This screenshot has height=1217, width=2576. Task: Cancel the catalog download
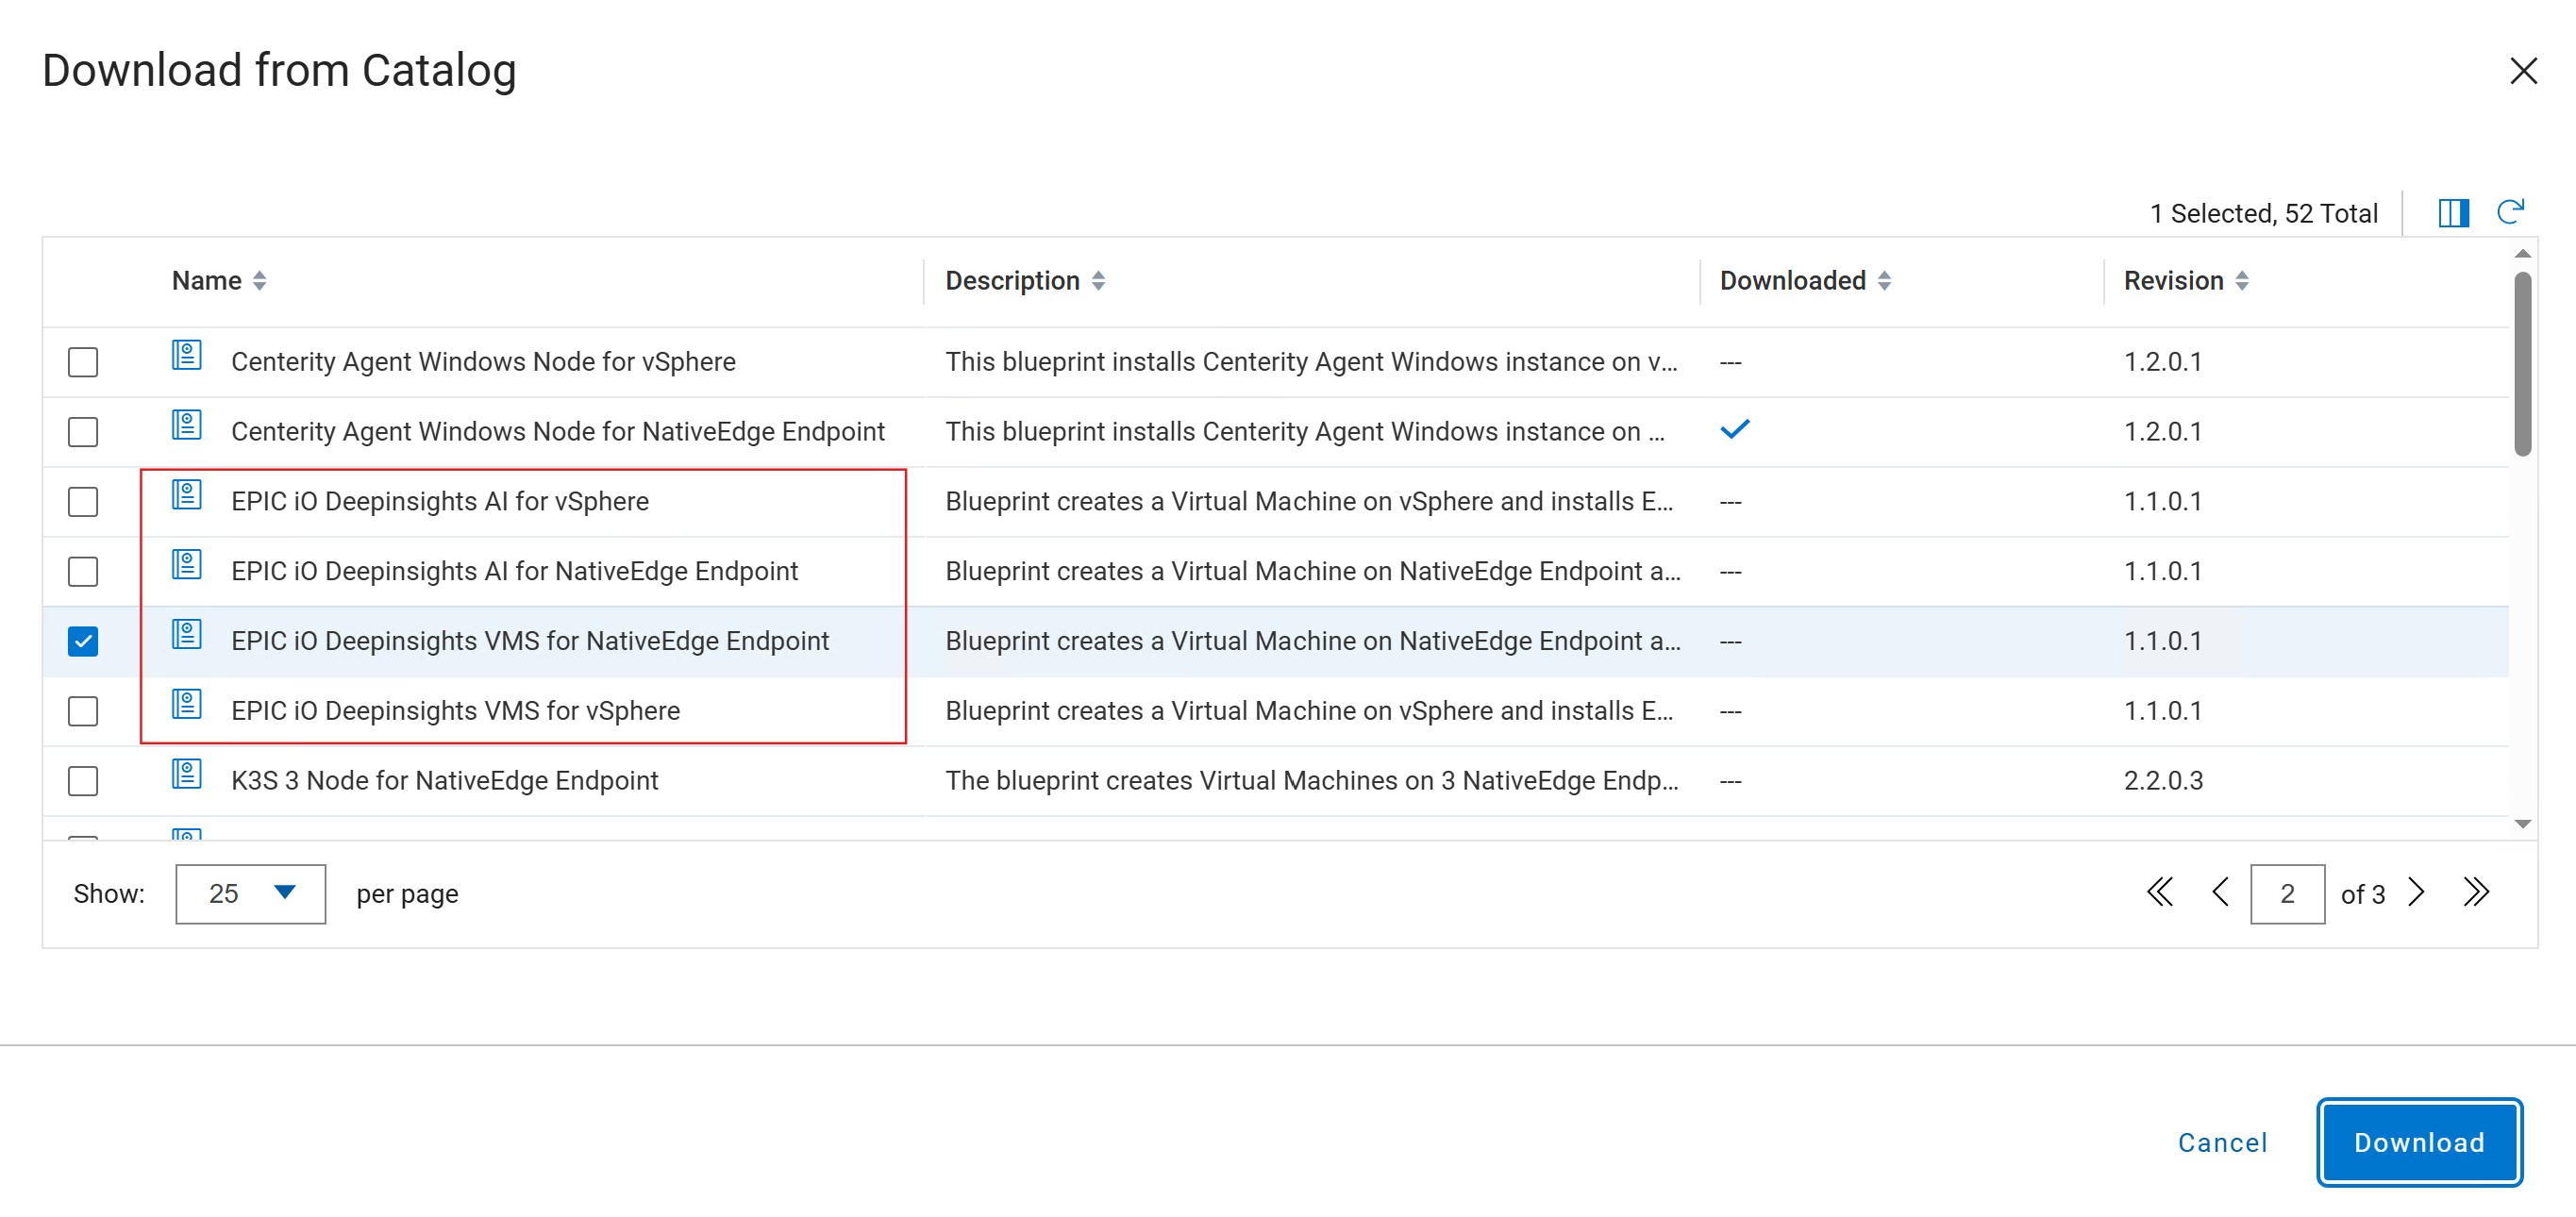click(2222, 1143)
